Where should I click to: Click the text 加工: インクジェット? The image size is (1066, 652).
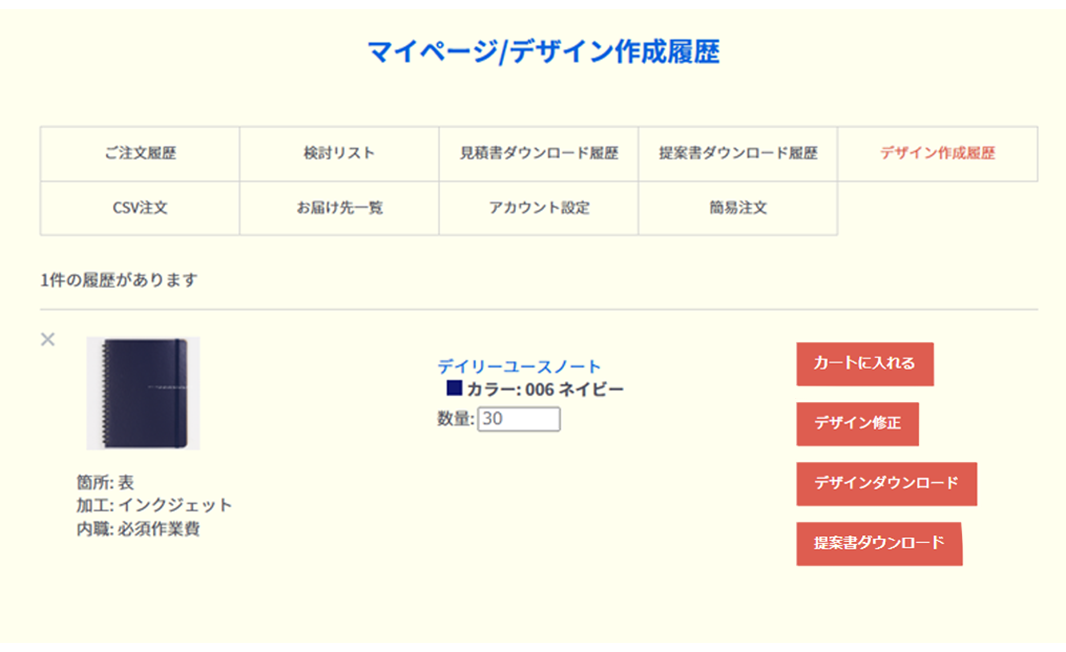tap(154, 505)
